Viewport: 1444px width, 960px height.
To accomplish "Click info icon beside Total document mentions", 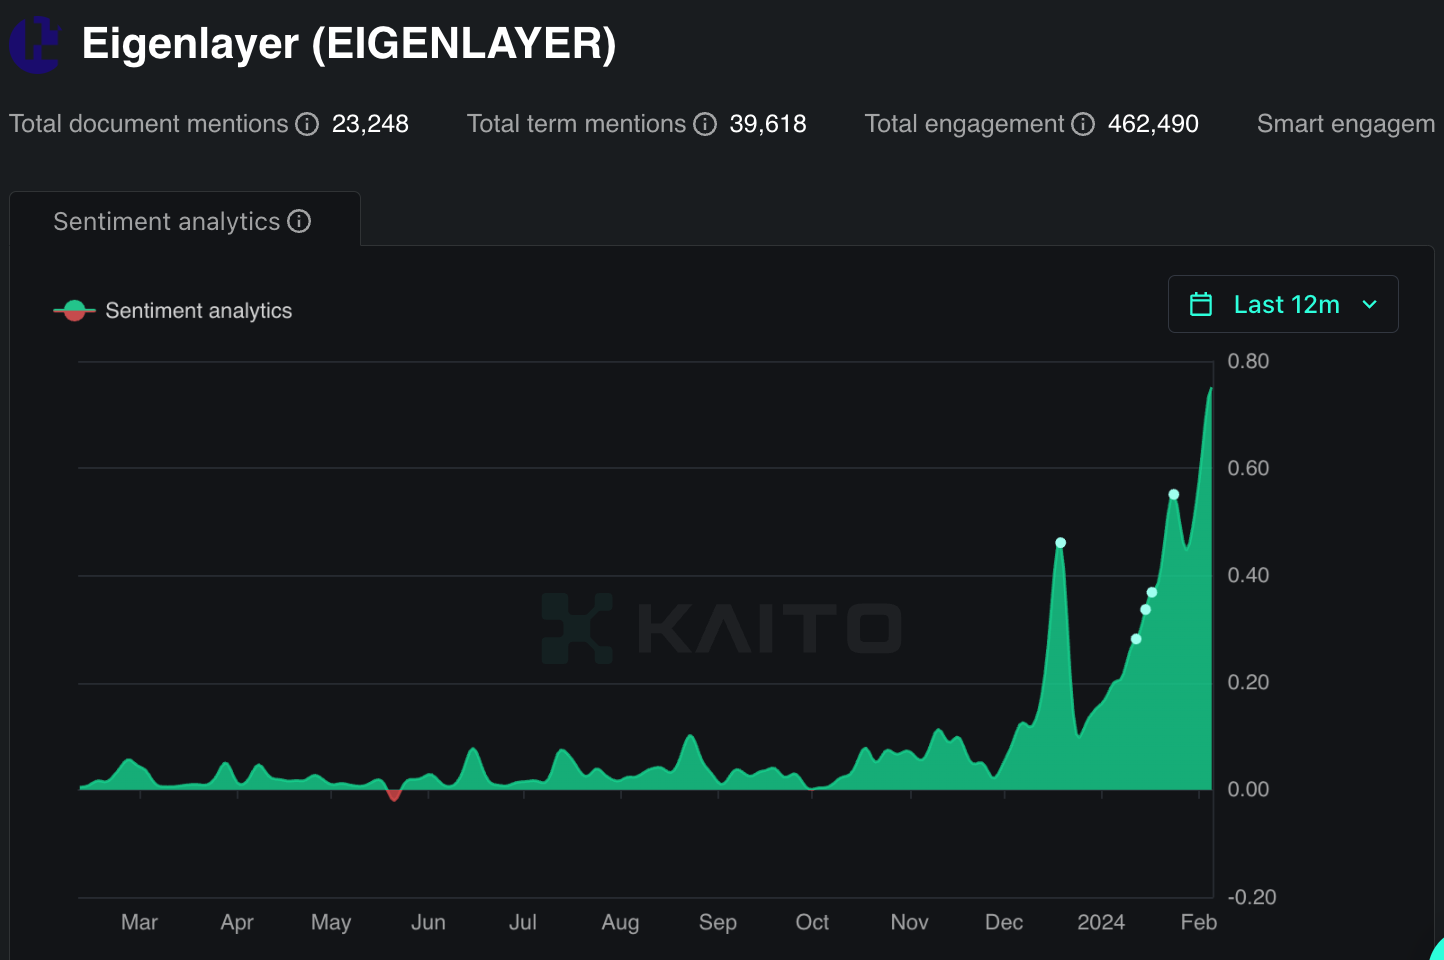I will pos(307,124).
